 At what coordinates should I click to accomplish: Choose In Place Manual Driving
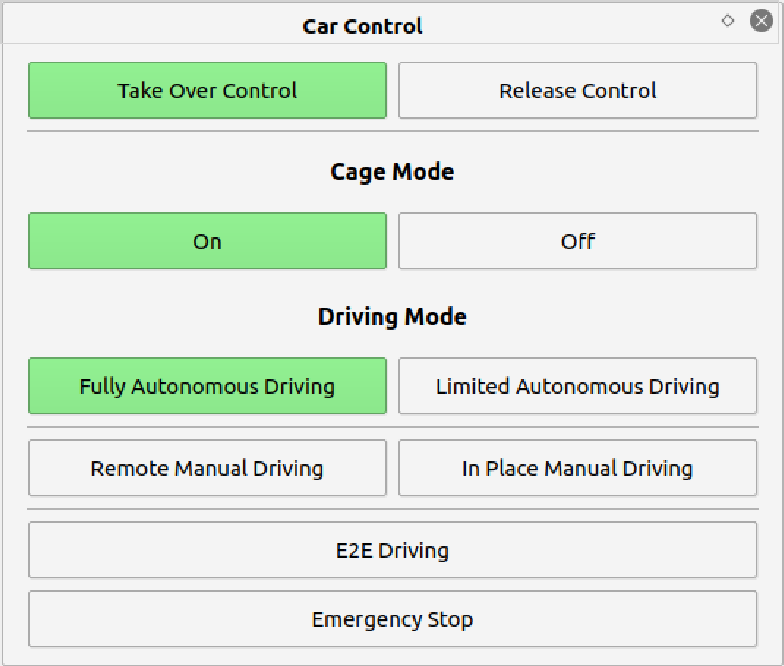tap(578, 468)
